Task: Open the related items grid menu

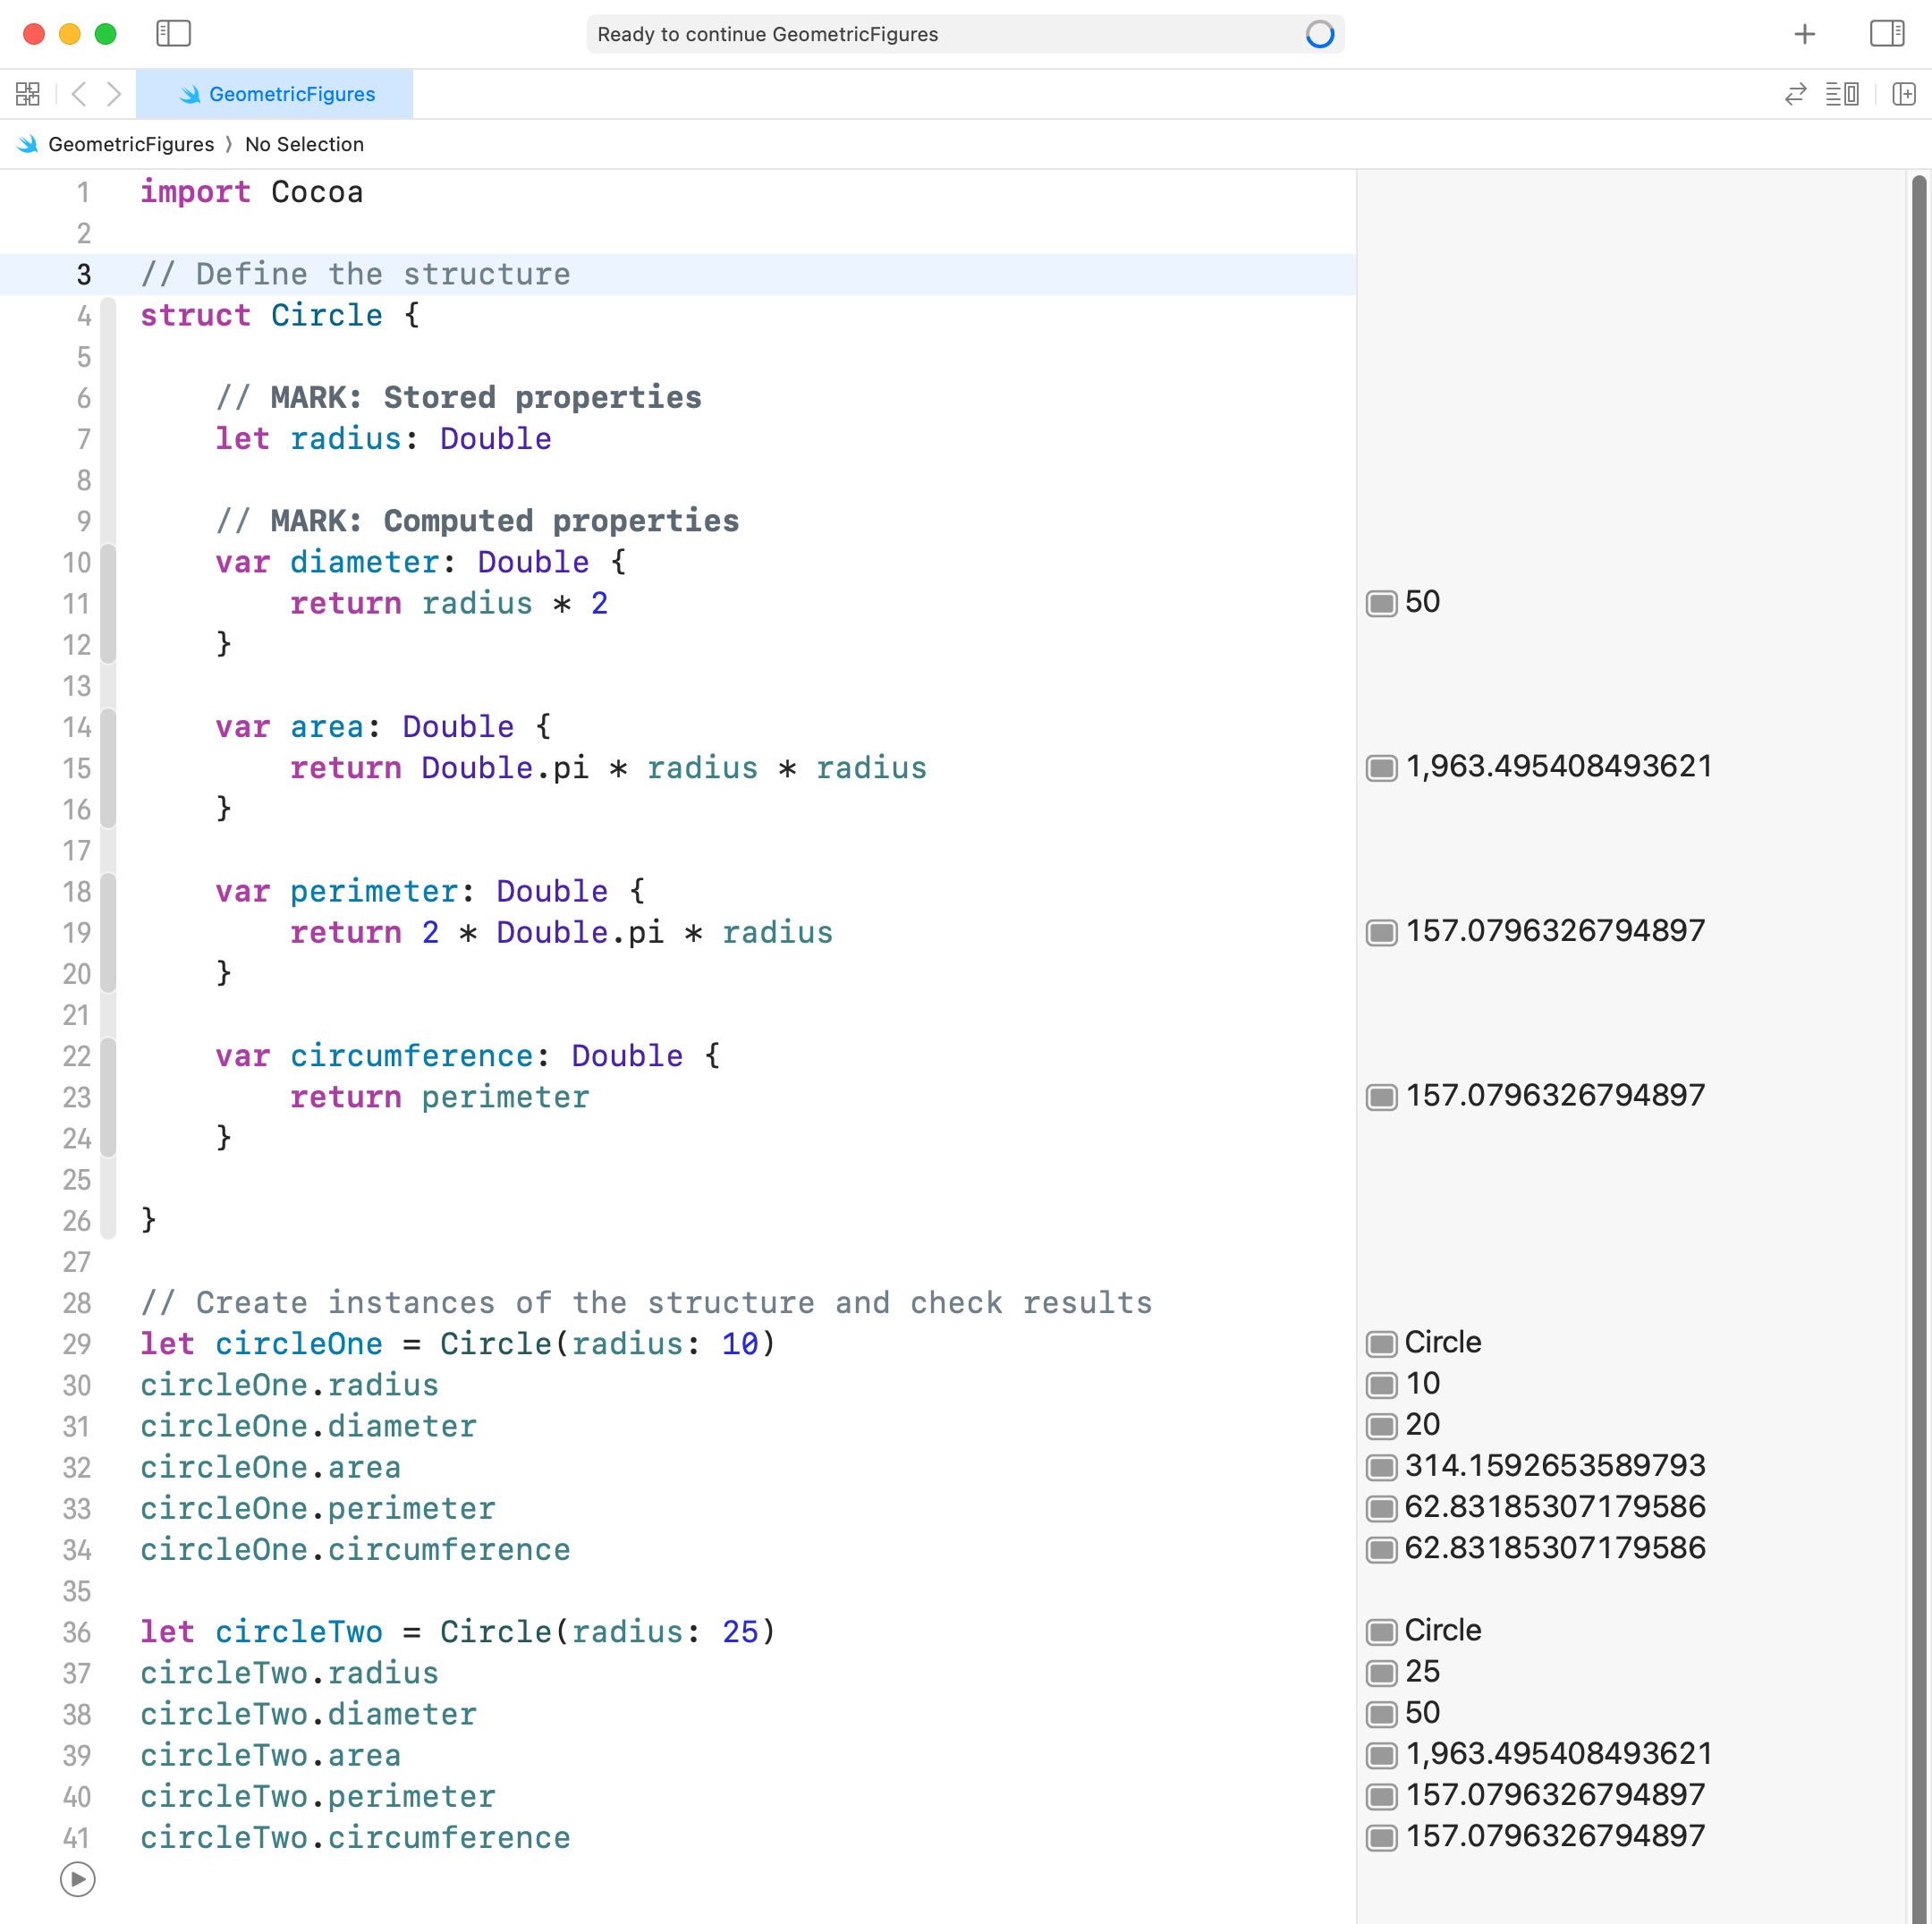Action: pos(28,94)
